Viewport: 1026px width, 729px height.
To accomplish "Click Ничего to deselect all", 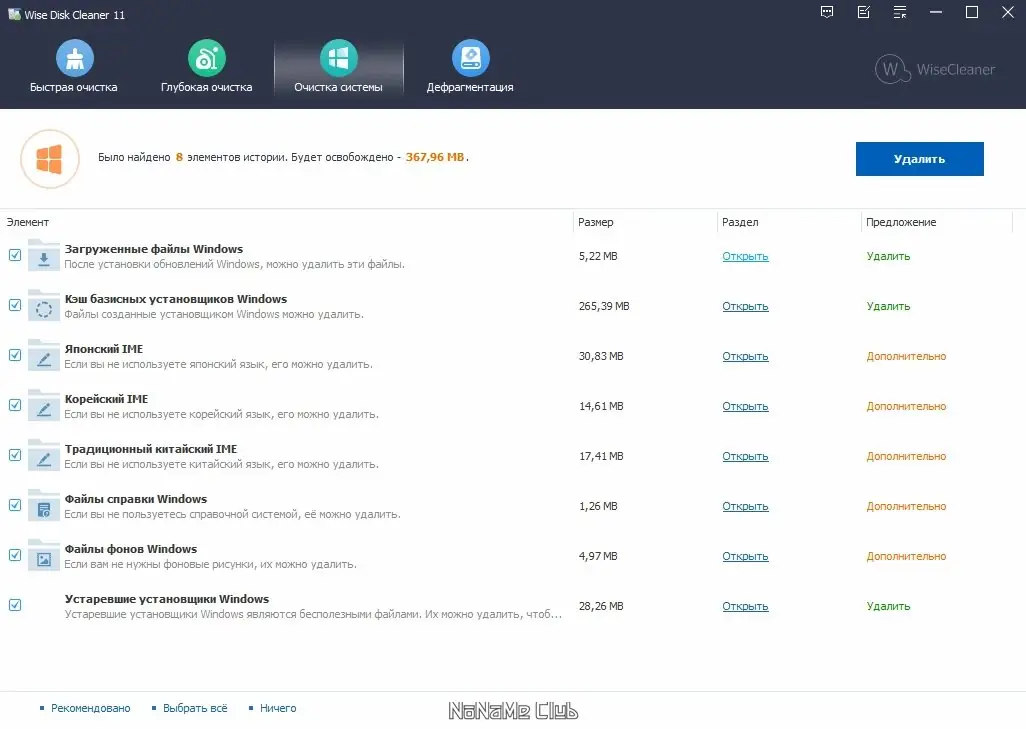I will (278, 708).
